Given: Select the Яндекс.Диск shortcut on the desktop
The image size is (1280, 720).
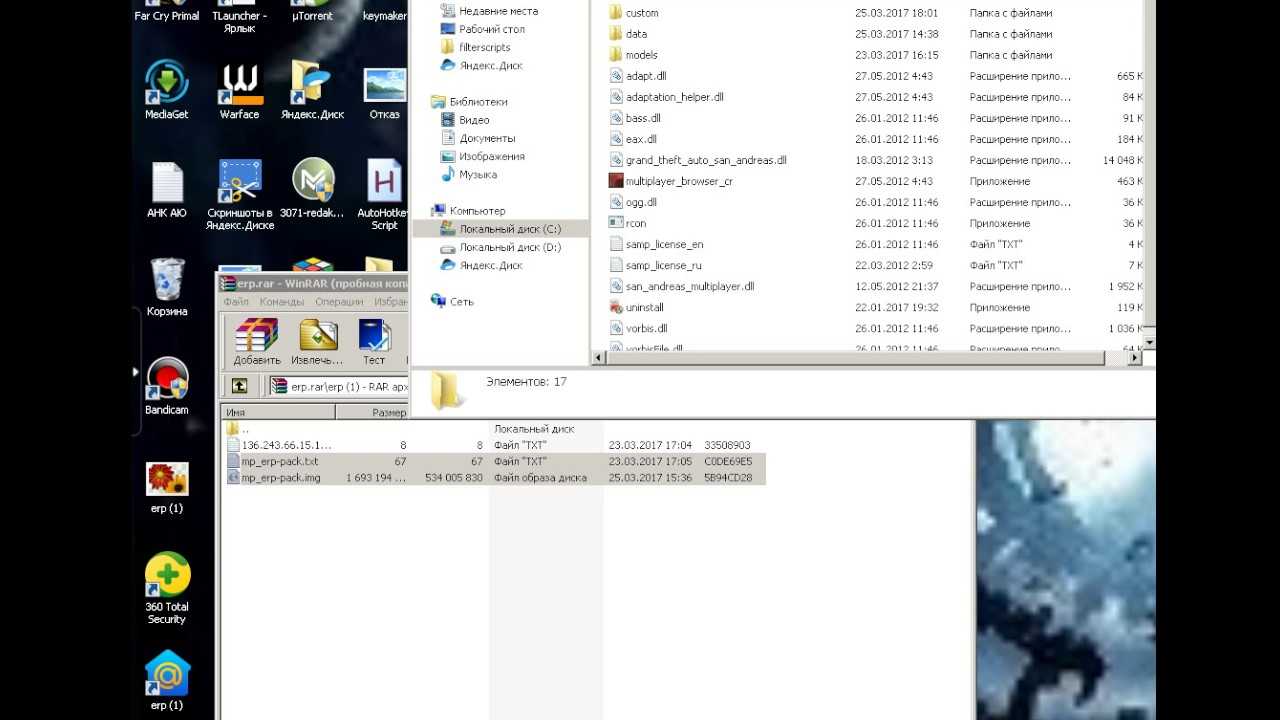Looking at the screenshot, I should point(312,90).
